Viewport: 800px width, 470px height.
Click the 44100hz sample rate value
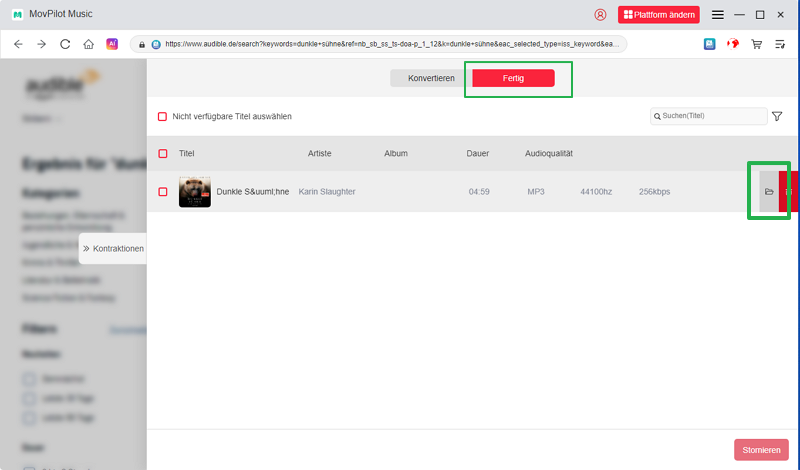(596, 192)
